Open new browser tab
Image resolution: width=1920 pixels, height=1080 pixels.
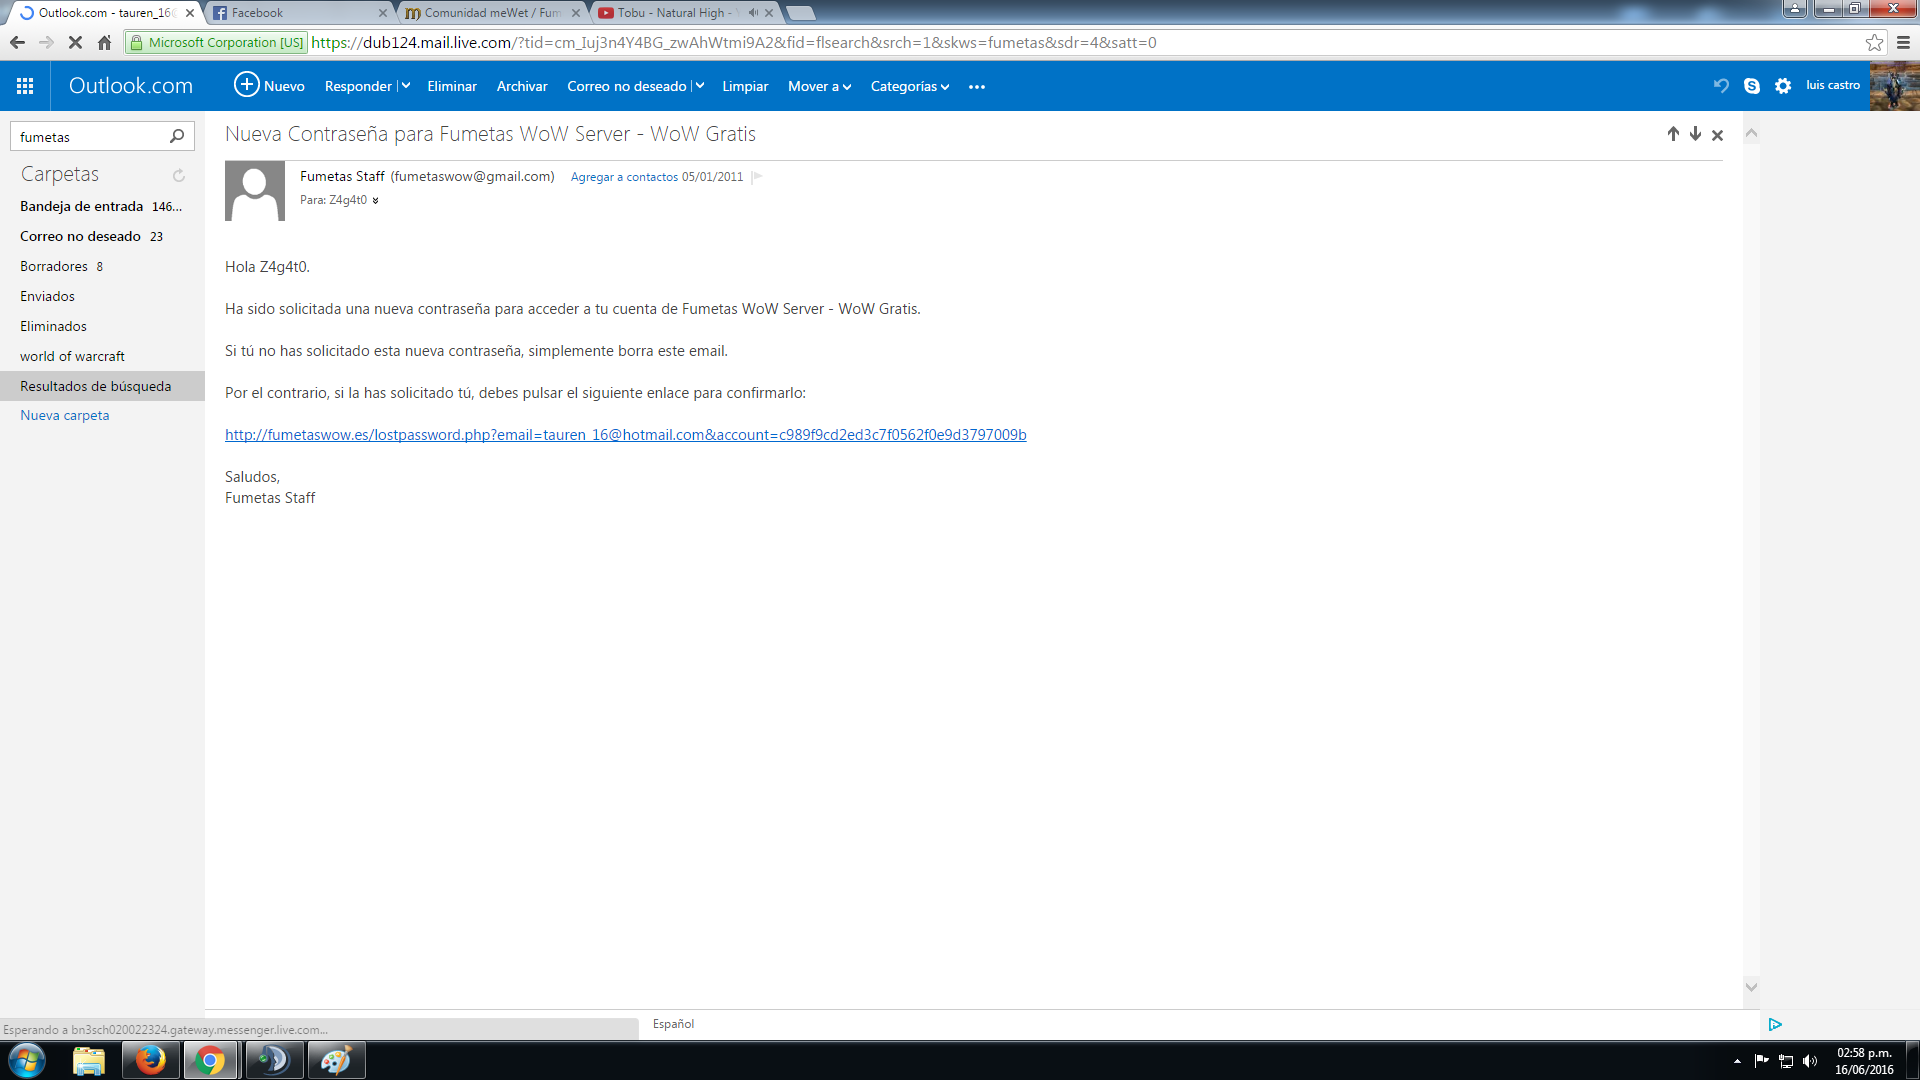[800, 13]
